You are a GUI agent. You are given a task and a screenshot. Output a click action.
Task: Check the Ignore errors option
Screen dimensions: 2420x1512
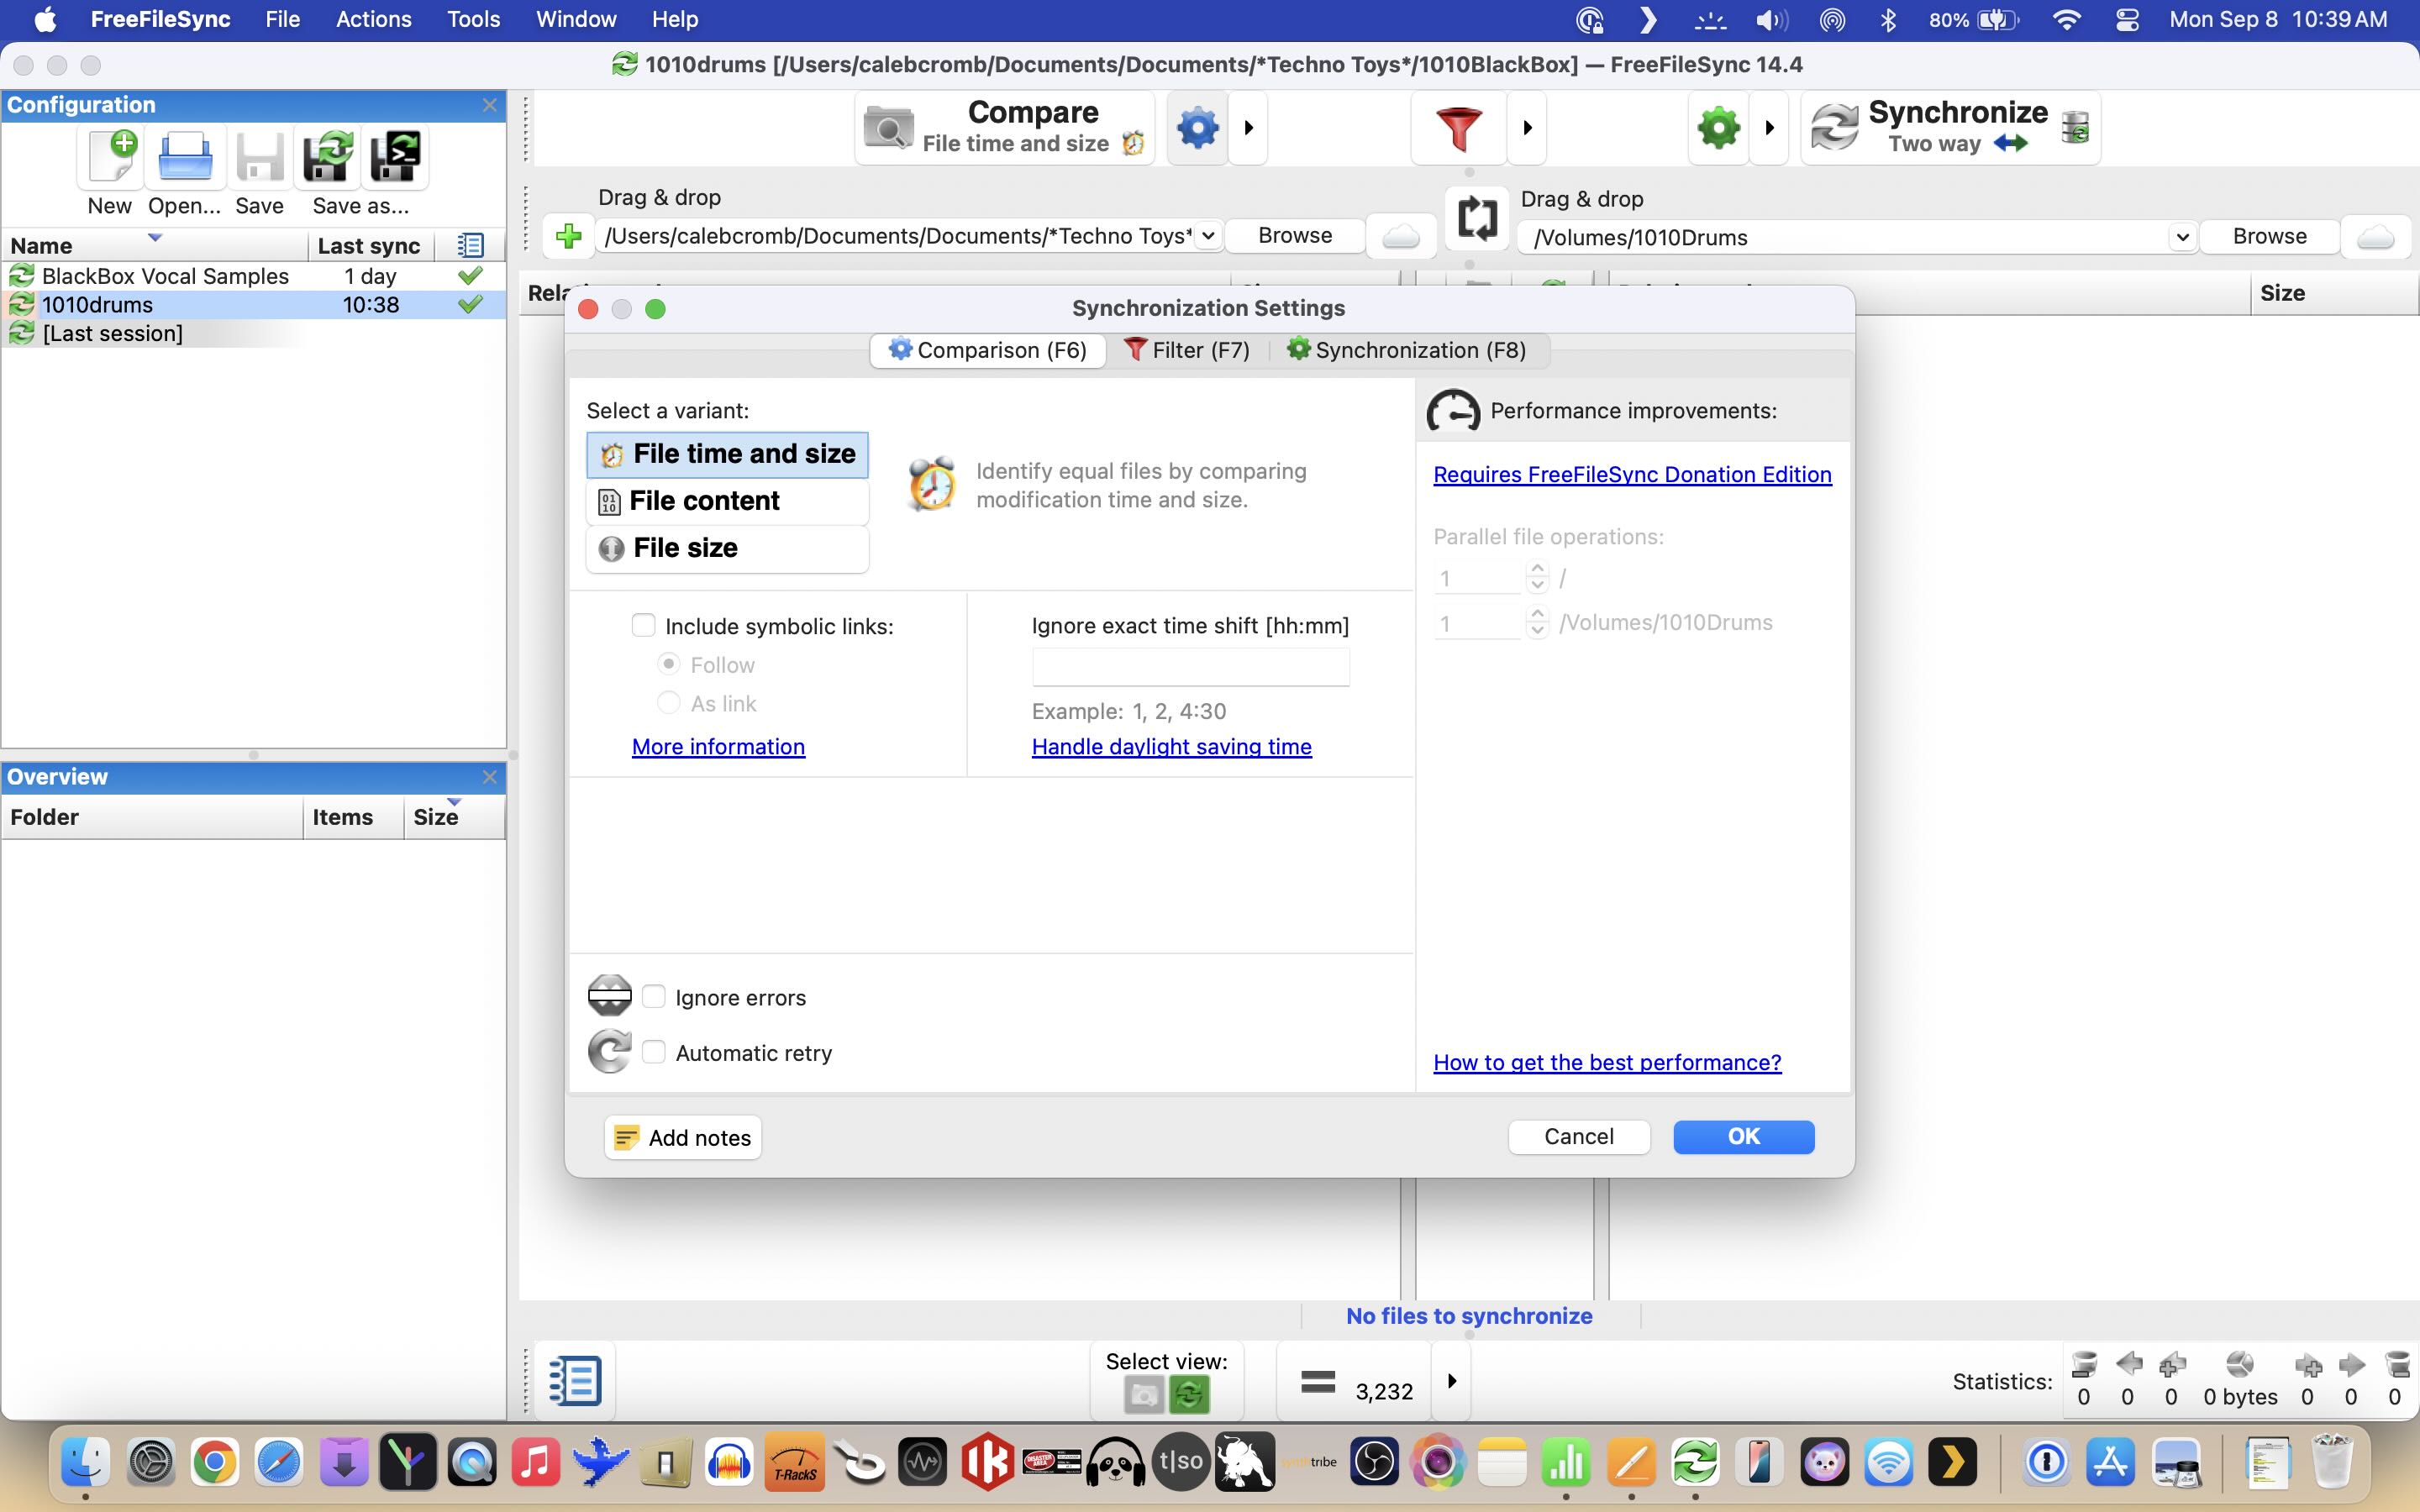(654, 996)
